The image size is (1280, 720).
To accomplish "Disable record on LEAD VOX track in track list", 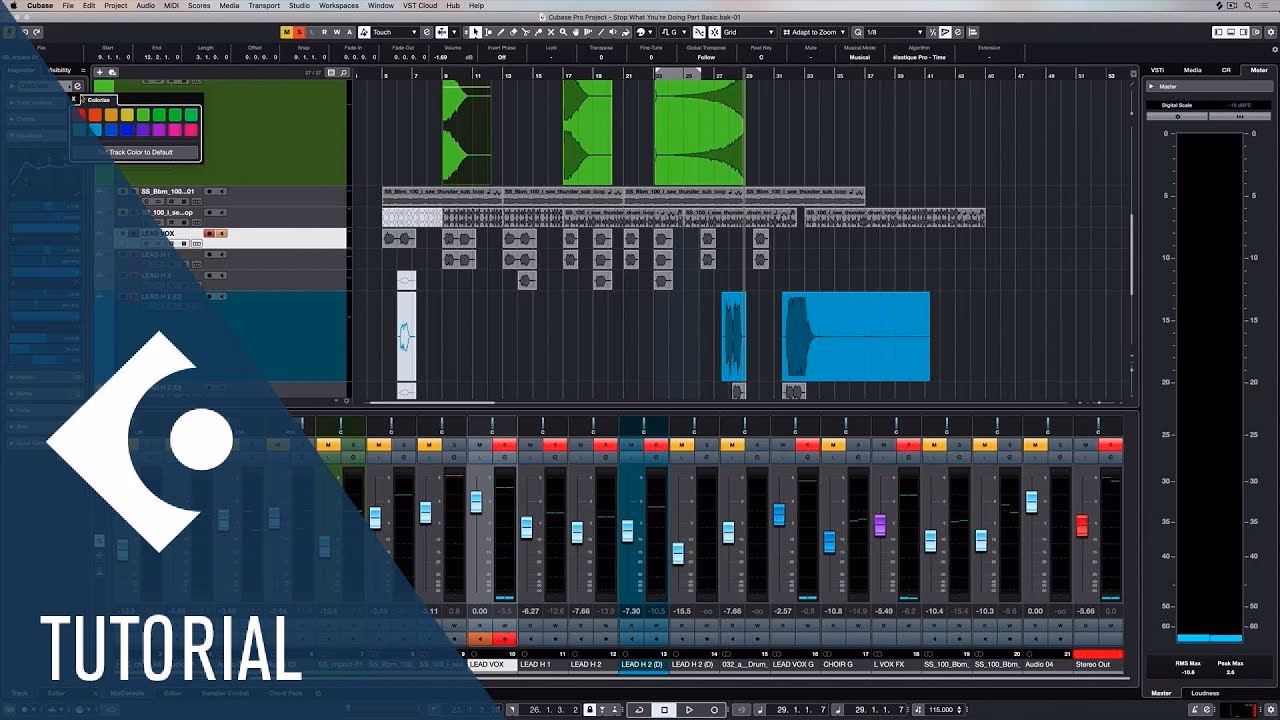I will (209, 233).
